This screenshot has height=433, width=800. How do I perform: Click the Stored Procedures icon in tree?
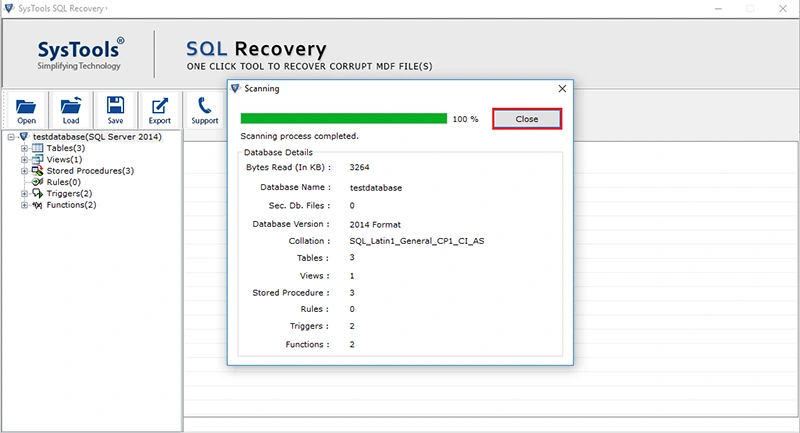[x=37, y=171]
